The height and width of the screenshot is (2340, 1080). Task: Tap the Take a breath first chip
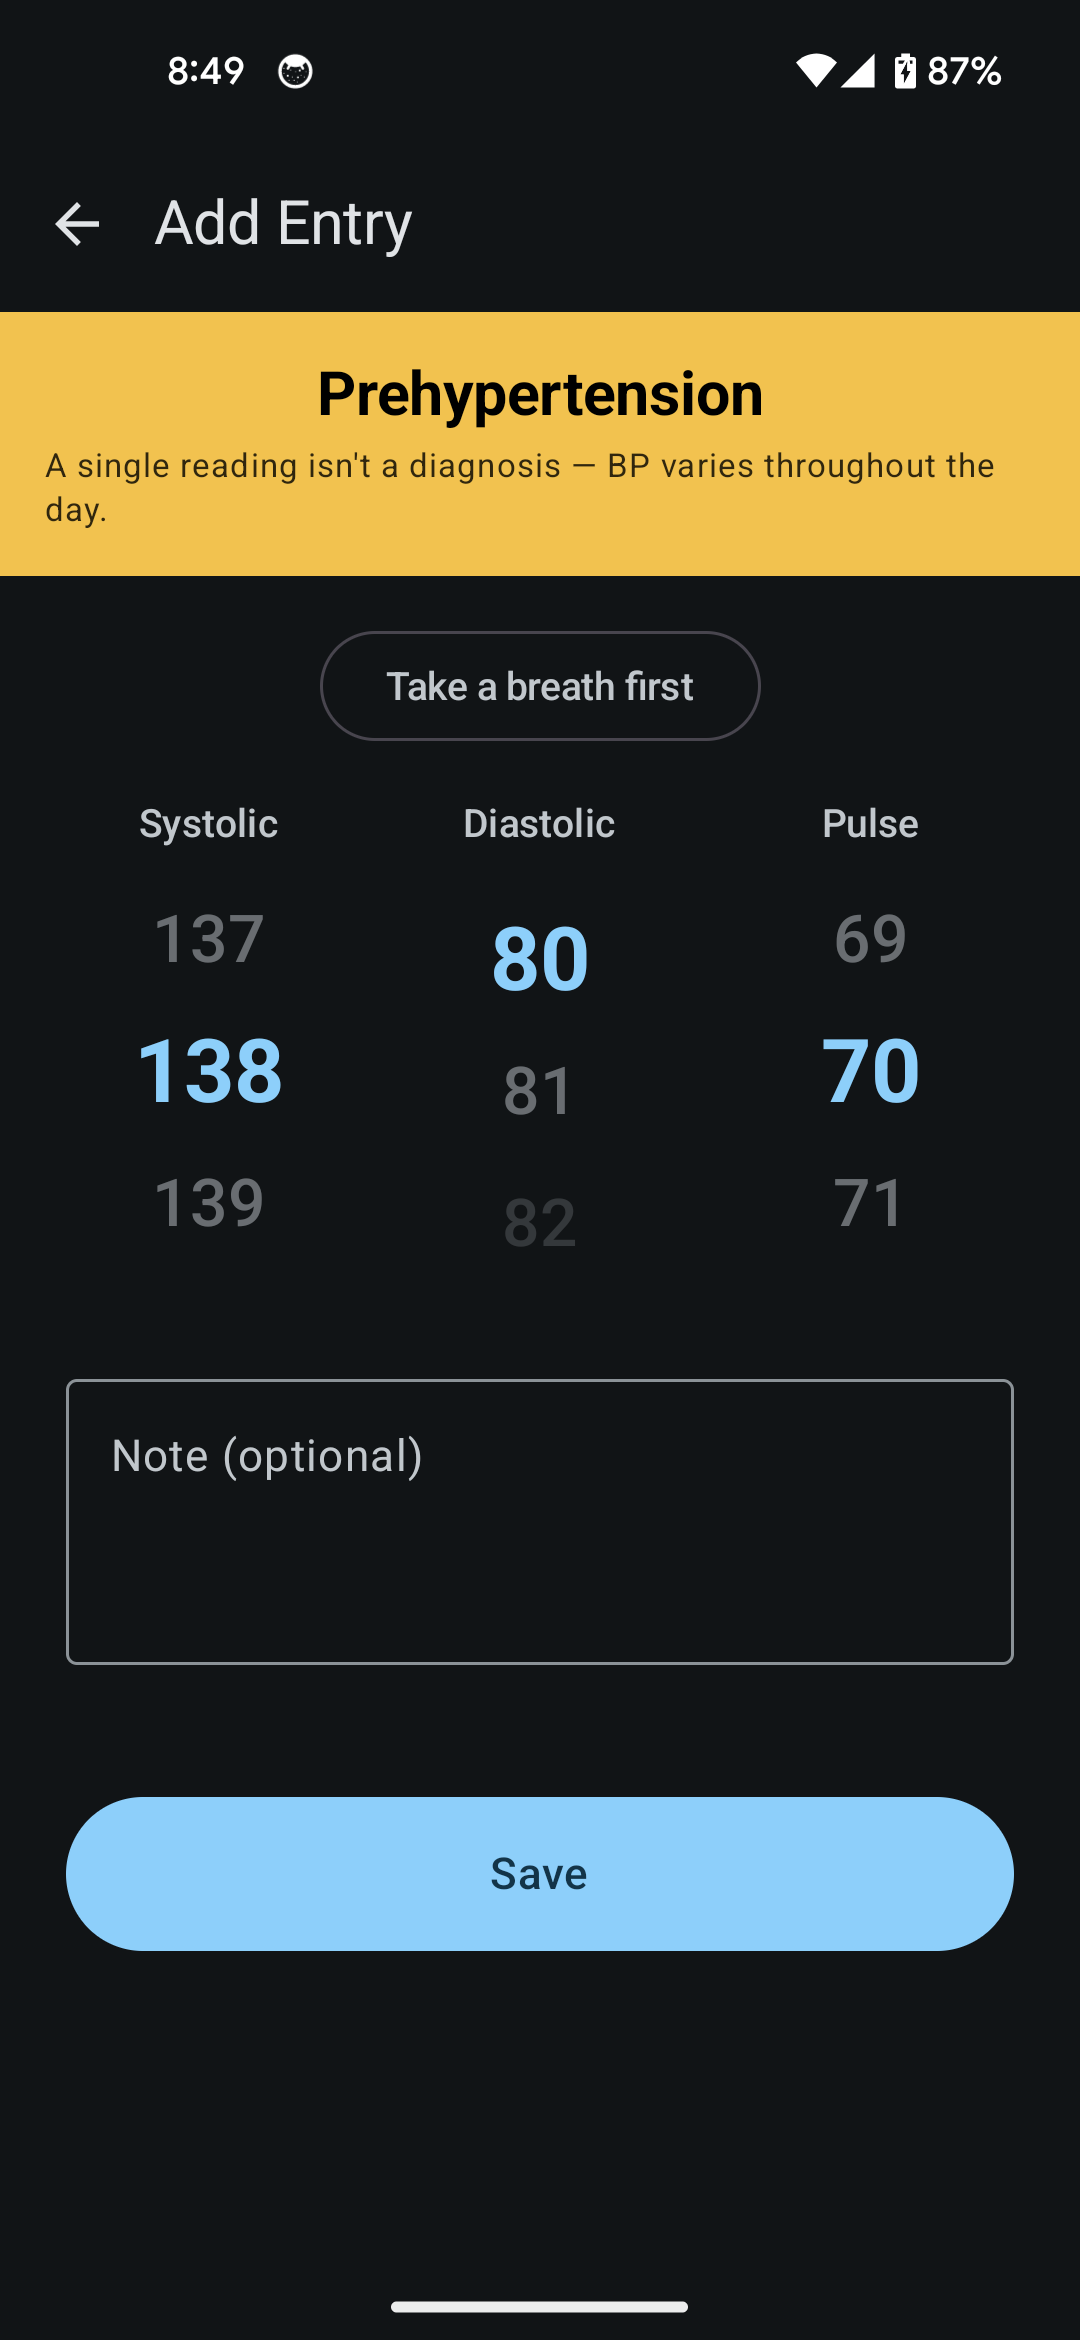pyautogui.click(x=539, y=686)
